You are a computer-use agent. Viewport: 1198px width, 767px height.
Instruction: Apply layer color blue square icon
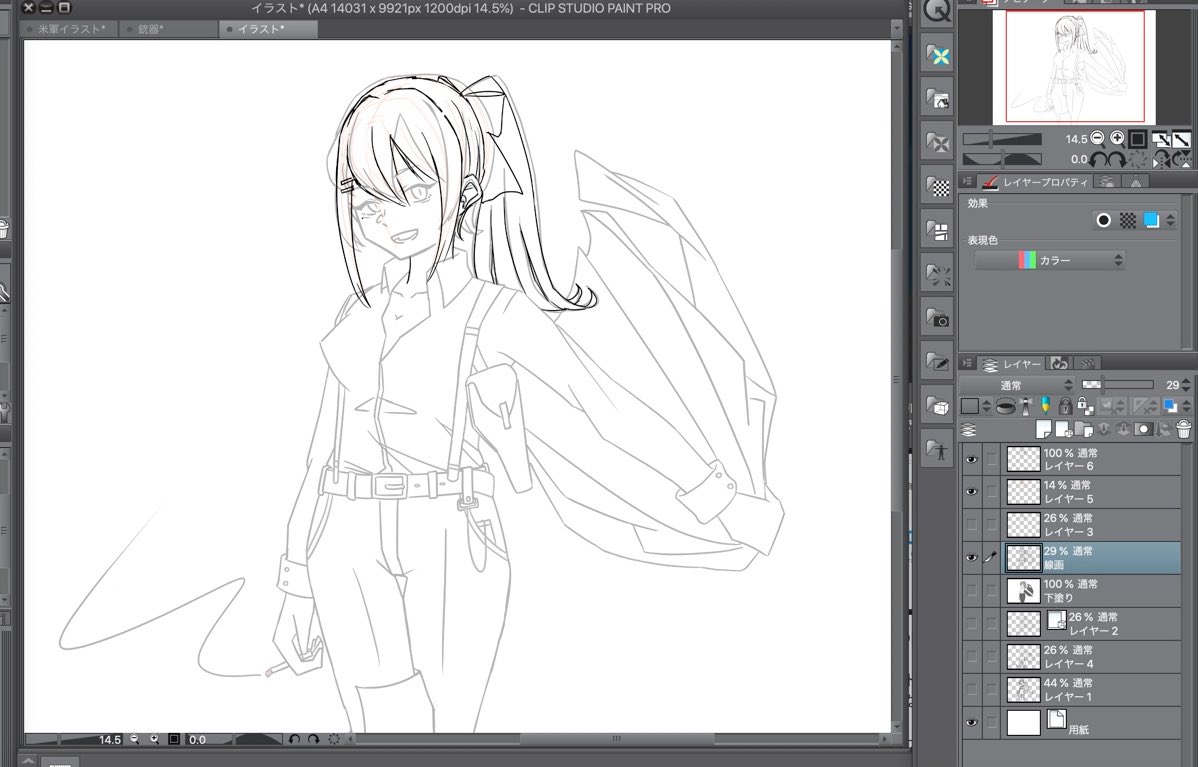[x=1151, y=220]
